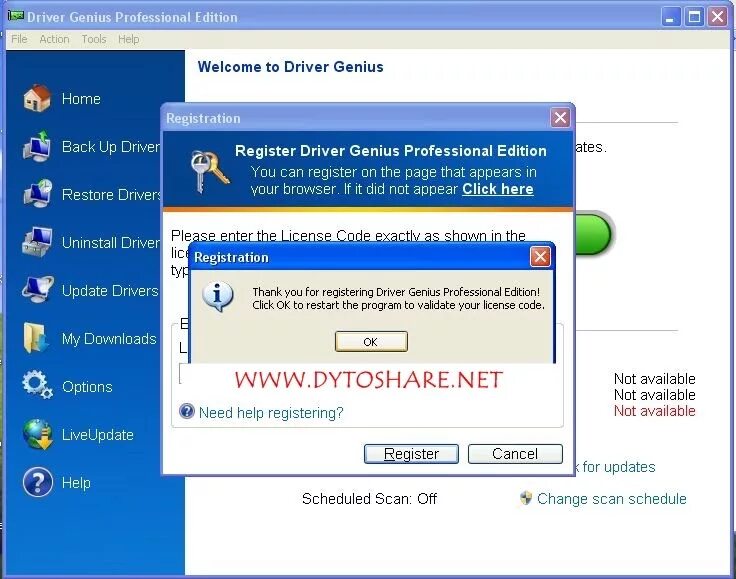Close the Register Driver Genius dialog

coord(560,117)
